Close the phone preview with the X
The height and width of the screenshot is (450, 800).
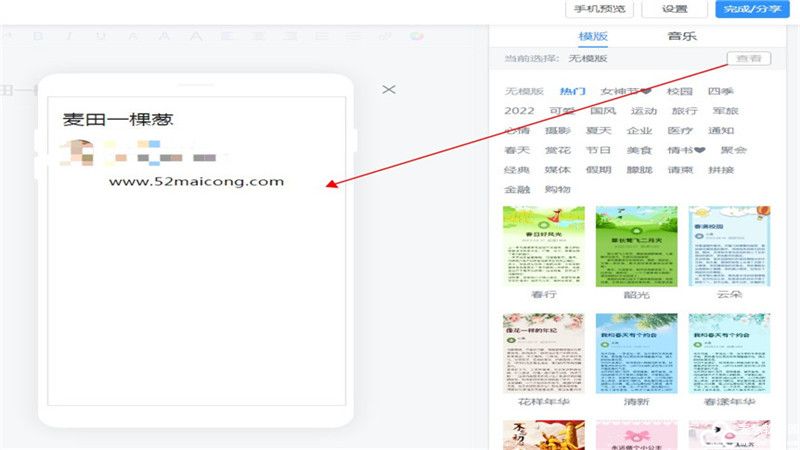click(x=389, y=90)
